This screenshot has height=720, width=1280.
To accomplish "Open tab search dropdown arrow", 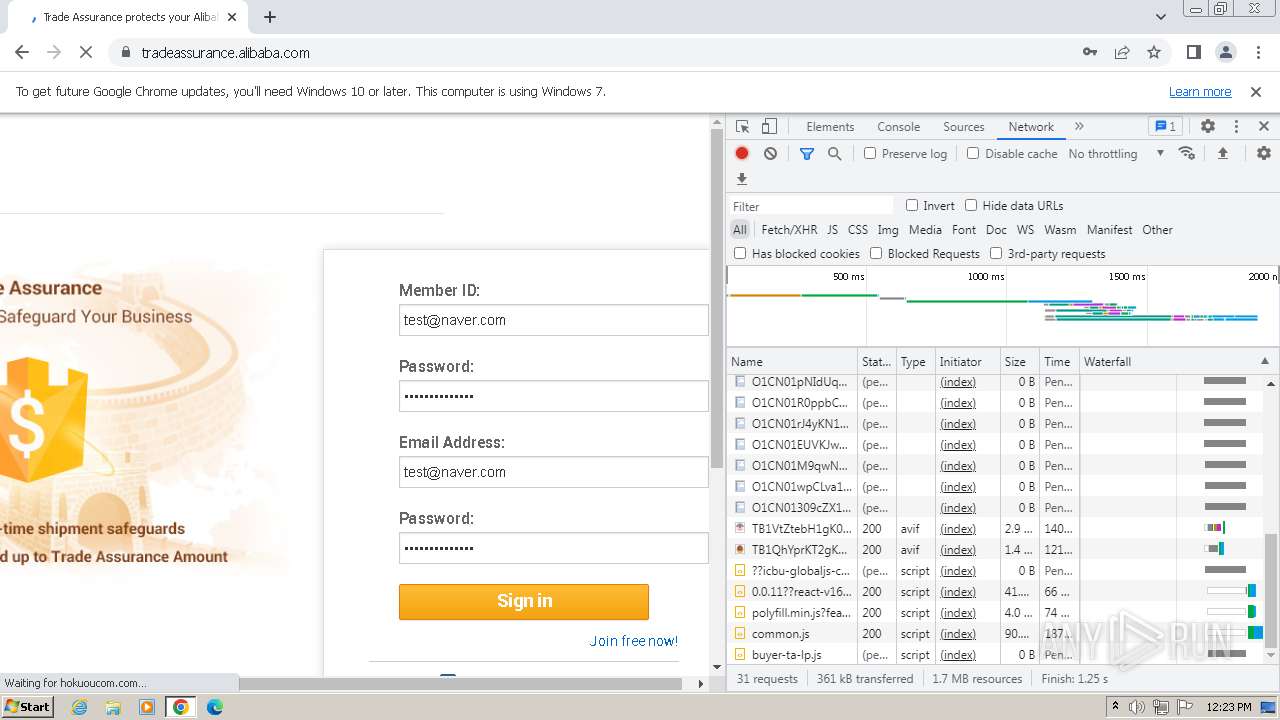I will (x=1160, y=17).
